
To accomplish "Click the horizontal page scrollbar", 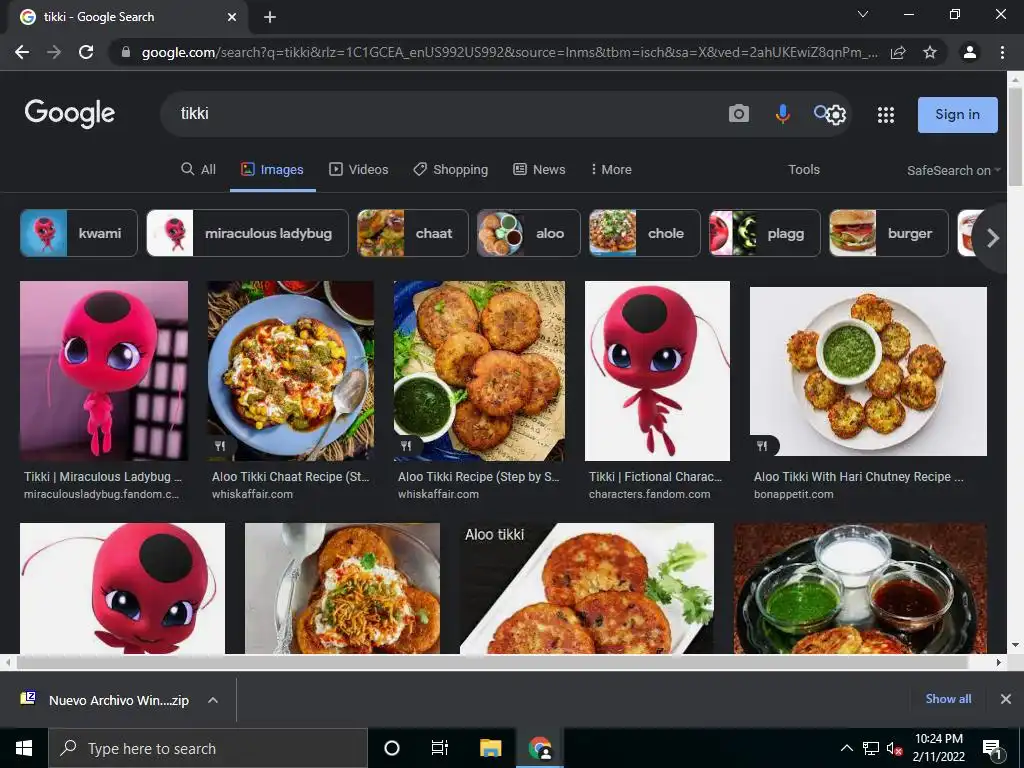I will (x=491, y=662).
